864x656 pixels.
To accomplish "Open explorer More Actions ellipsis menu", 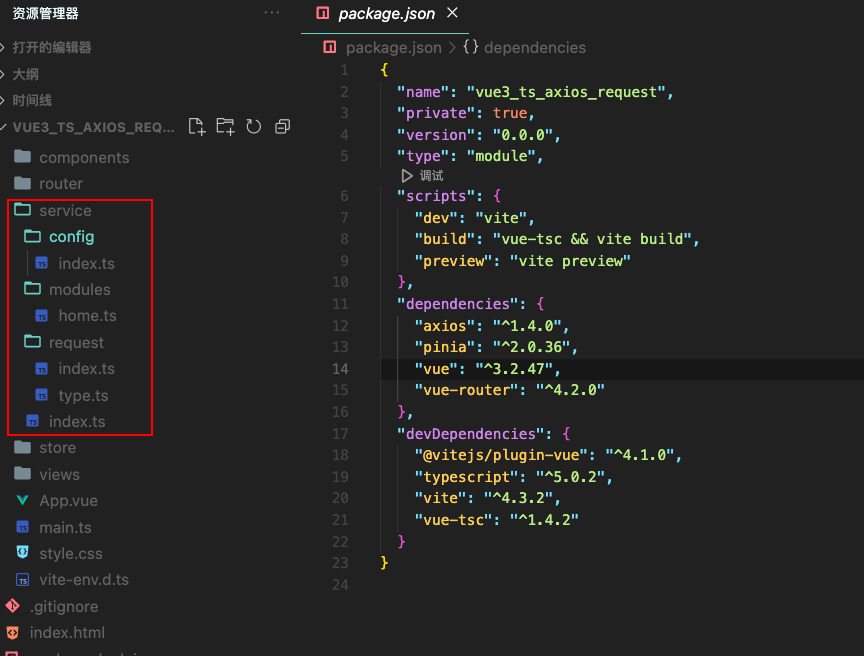I will coord(272,13).
